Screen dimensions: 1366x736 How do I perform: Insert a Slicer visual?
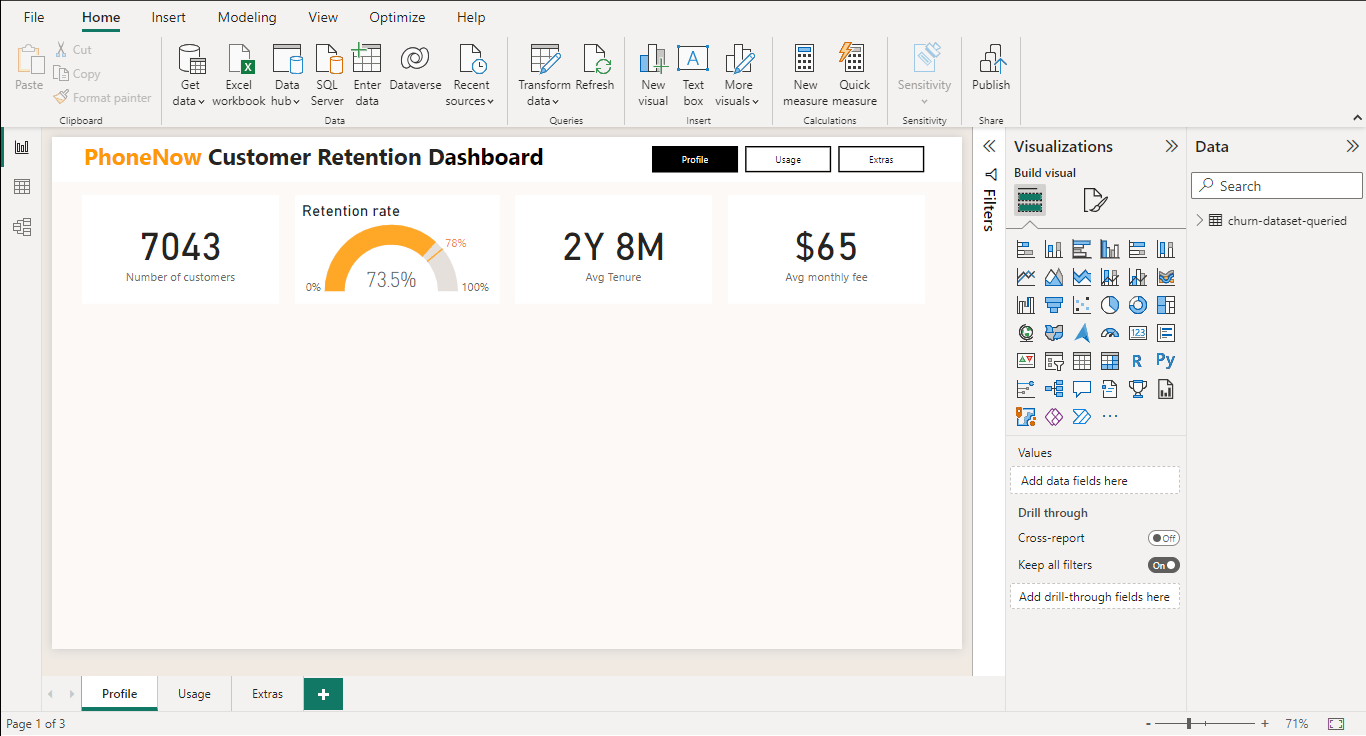(1054, 361)
